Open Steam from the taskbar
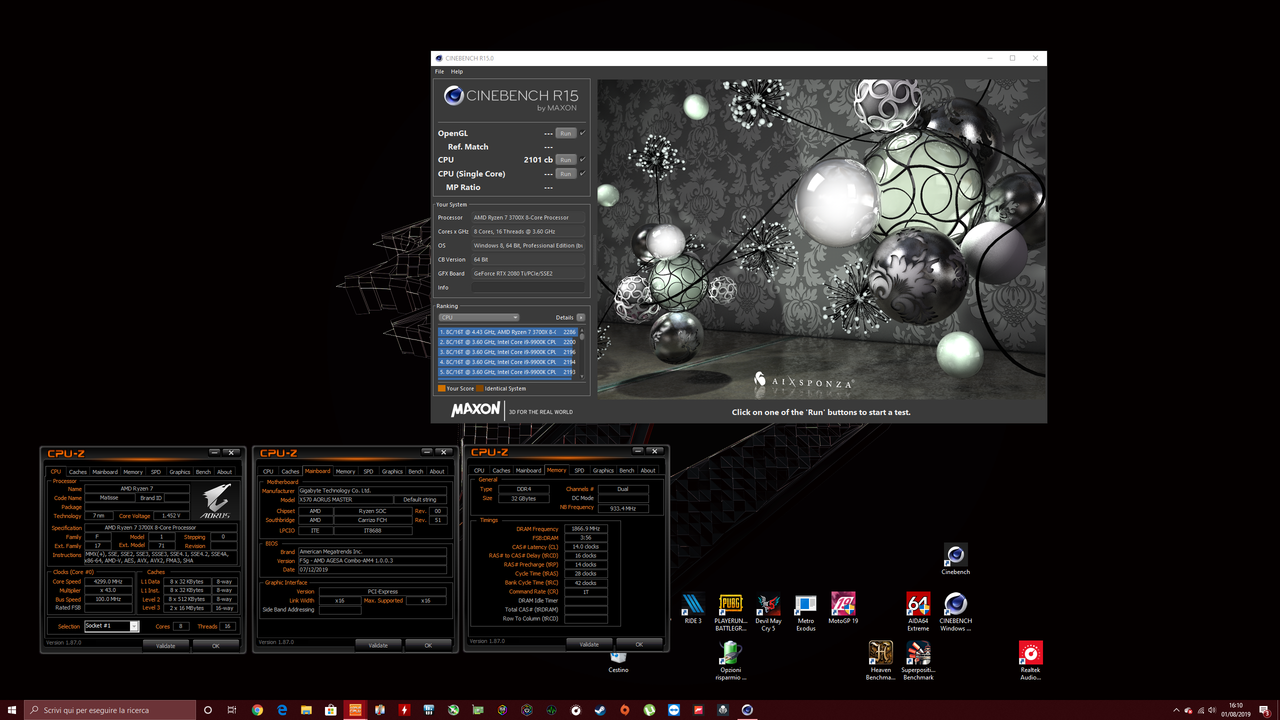The height and width of the screenshot is (720, 1280). [x=600, y=710]
